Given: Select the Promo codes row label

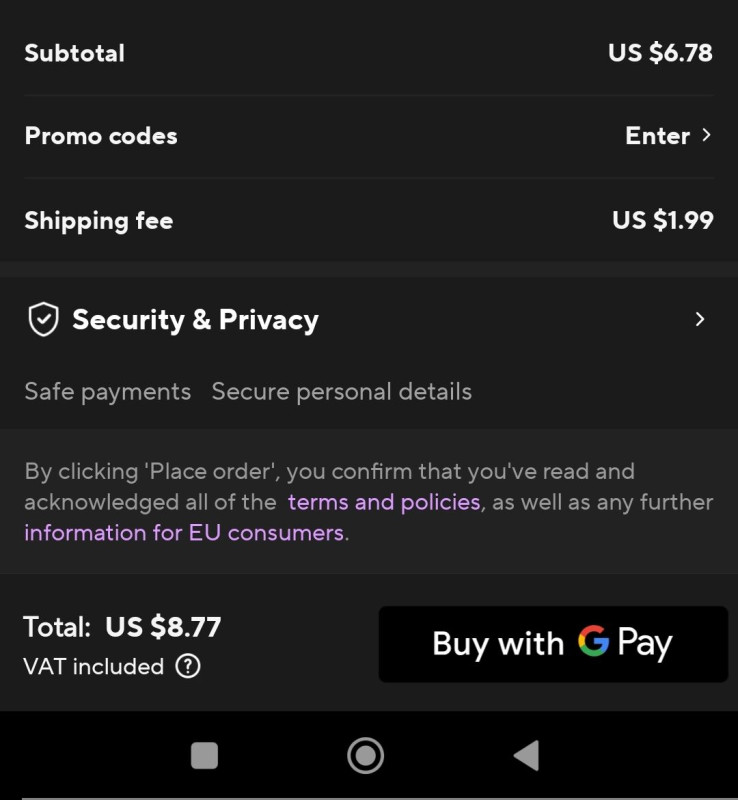Looking at the screenshot, I should 101,136.
